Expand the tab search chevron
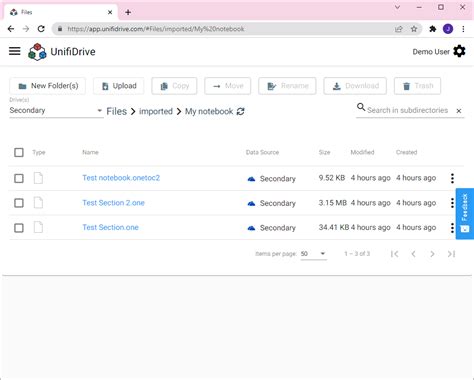This screenshot has width=474, height=380. pyautogui.click(x=397, y=7)
